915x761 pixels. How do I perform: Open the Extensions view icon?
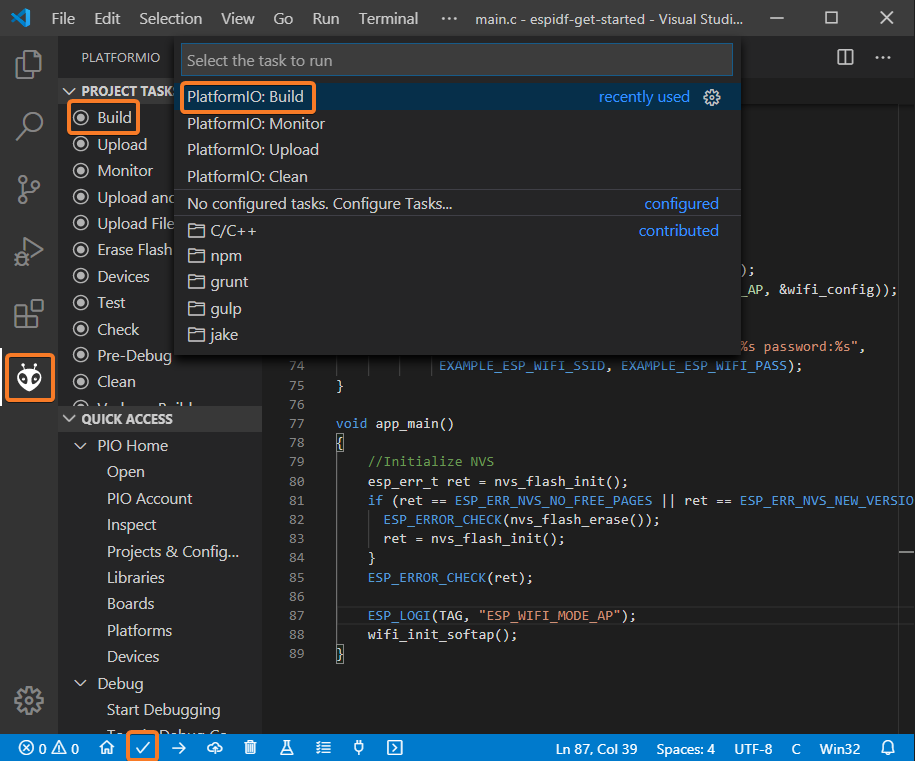pyautogui.click(x=29, y=314)
